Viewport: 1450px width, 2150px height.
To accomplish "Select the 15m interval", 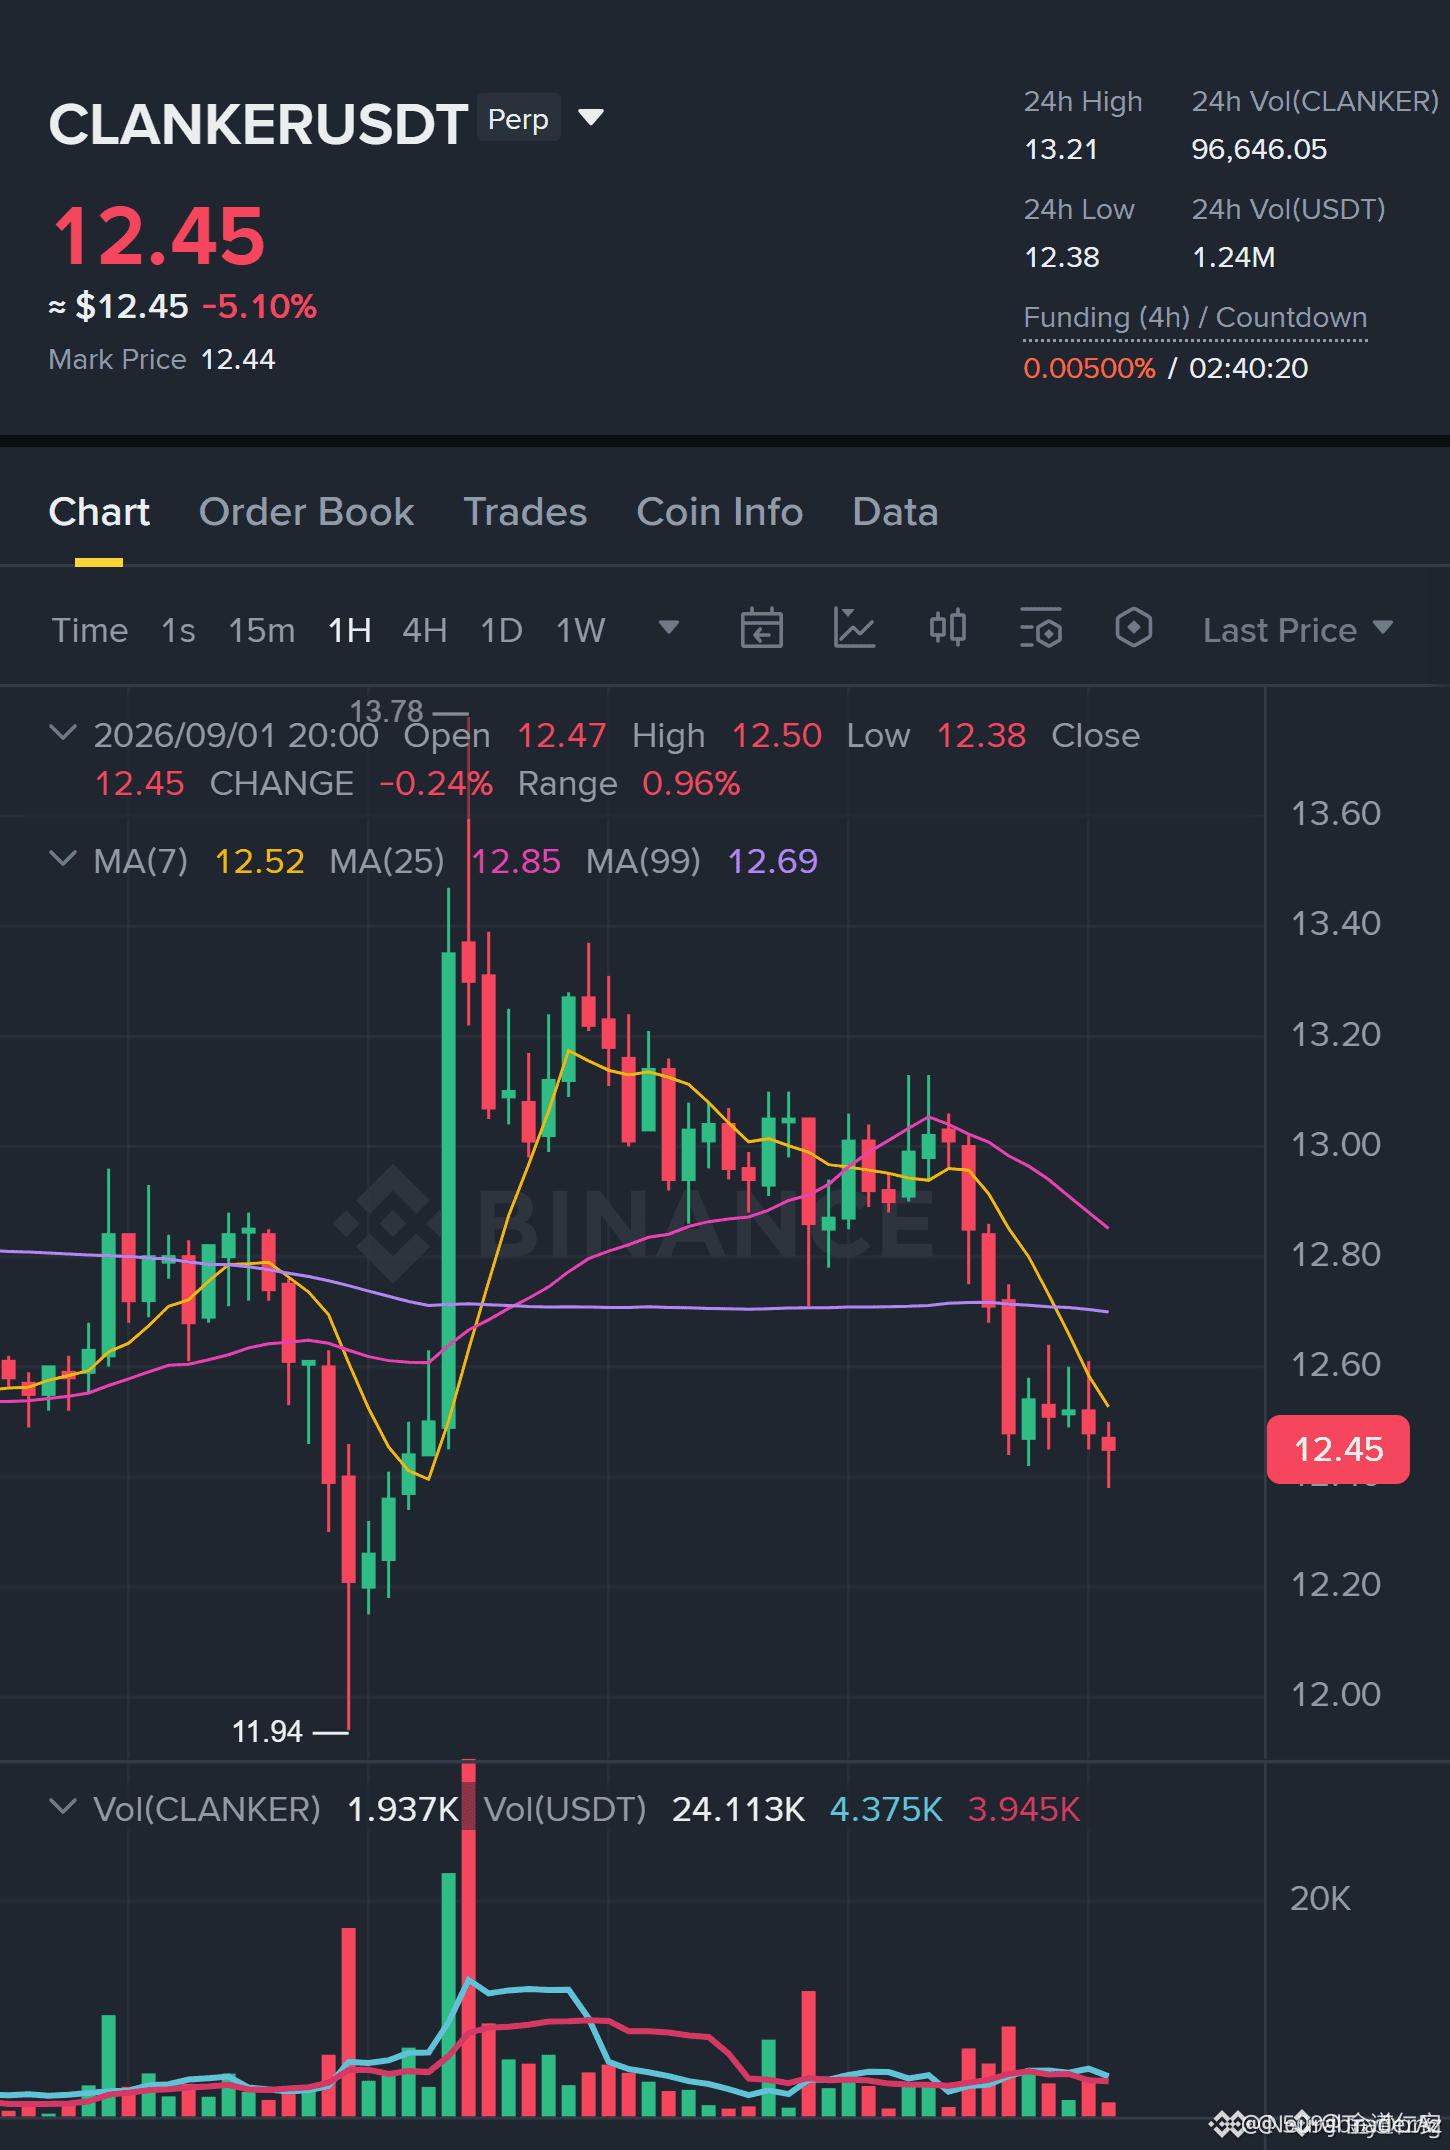I will pos(262,630).
